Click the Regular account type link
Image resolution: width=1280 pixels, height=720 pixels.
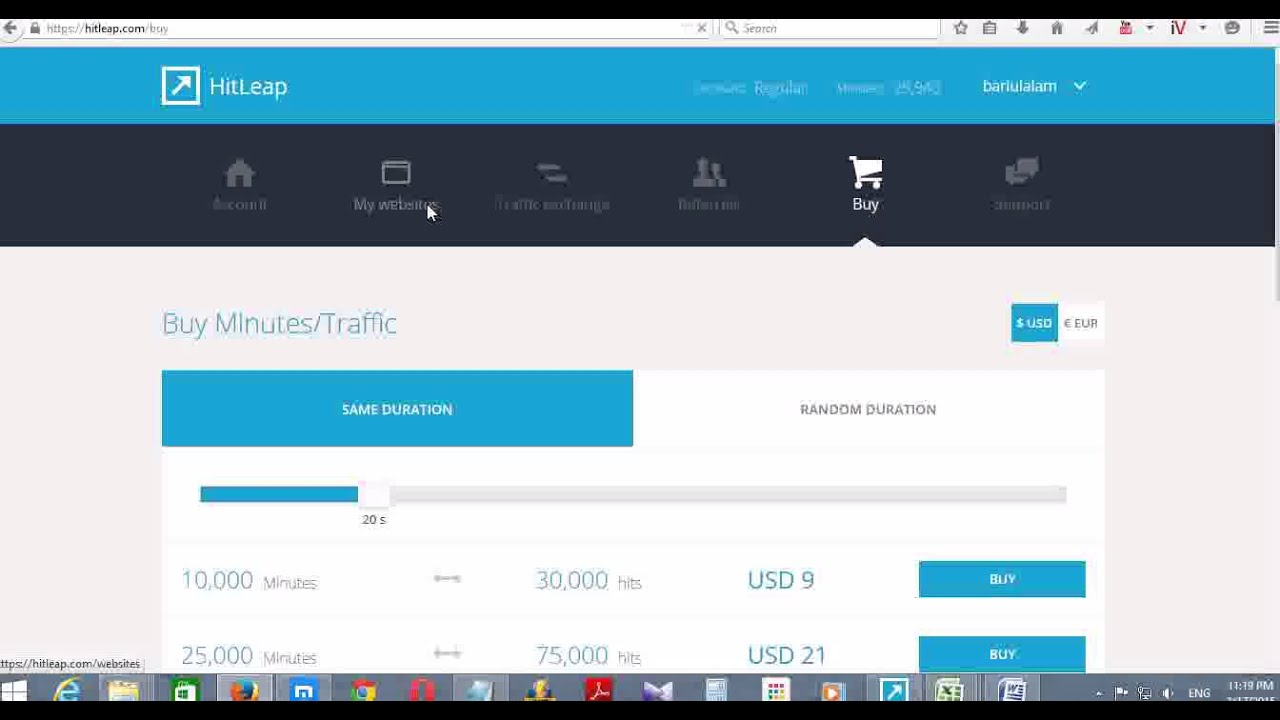[780, 88]
